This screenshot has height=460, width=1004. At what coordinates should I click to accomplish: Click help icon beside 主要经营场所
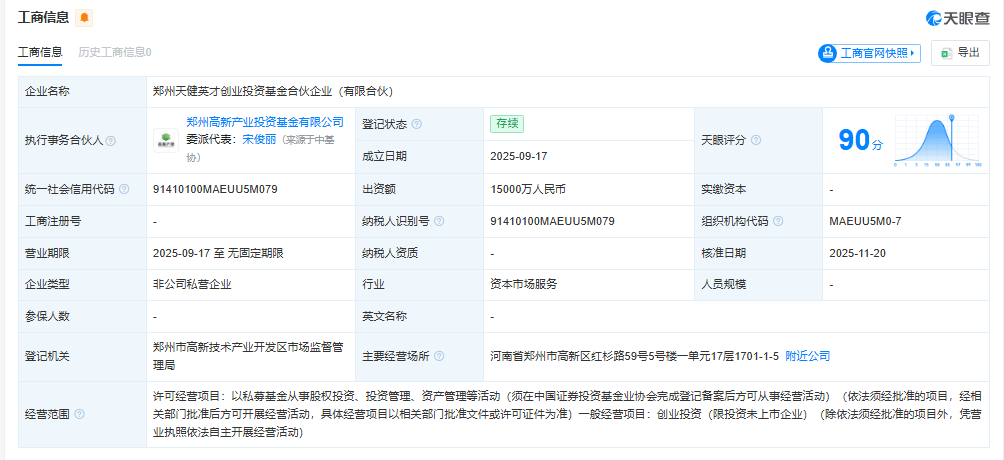[x=439, y=356]
